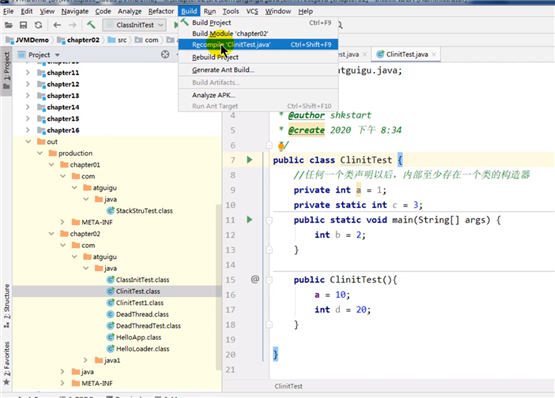The image size is (555, 398).
Task: Open the Refactor menu
Action: coord(161,11)
